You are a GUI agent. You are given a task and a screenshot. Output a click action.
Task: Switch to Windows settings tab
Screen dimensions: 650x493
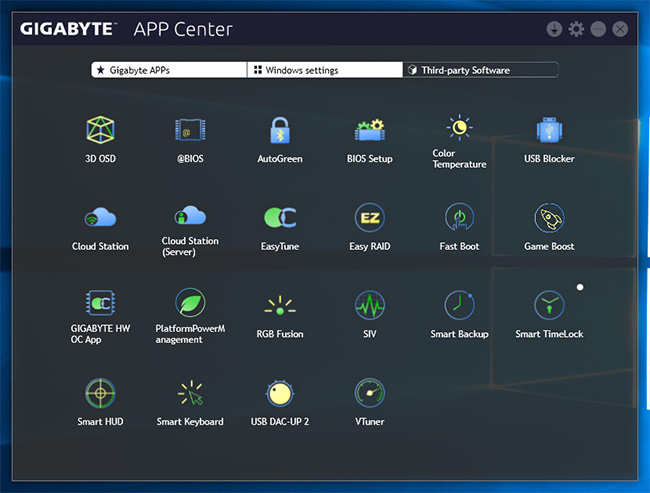coord(324,70)
